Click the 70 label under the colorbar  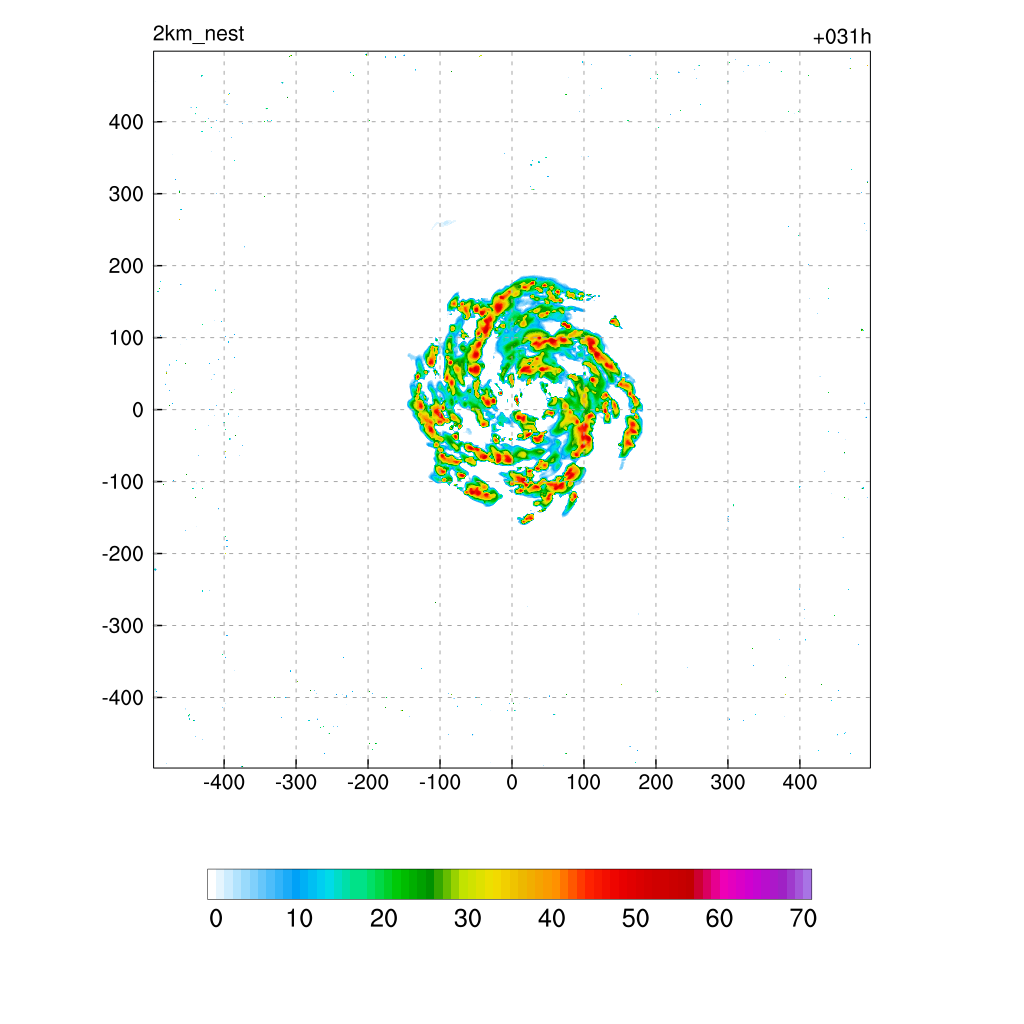[803, 919]
